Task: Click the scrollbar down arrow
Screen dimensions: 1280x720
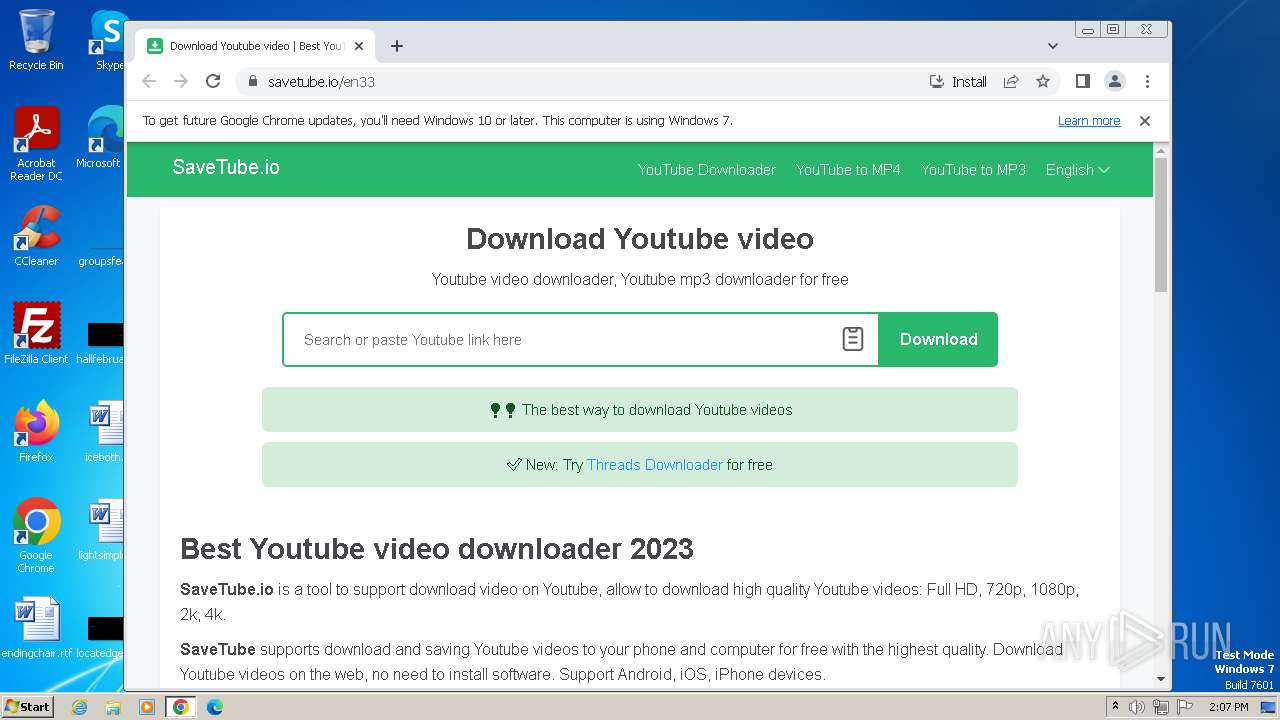Action: (x=1161, y=679)
